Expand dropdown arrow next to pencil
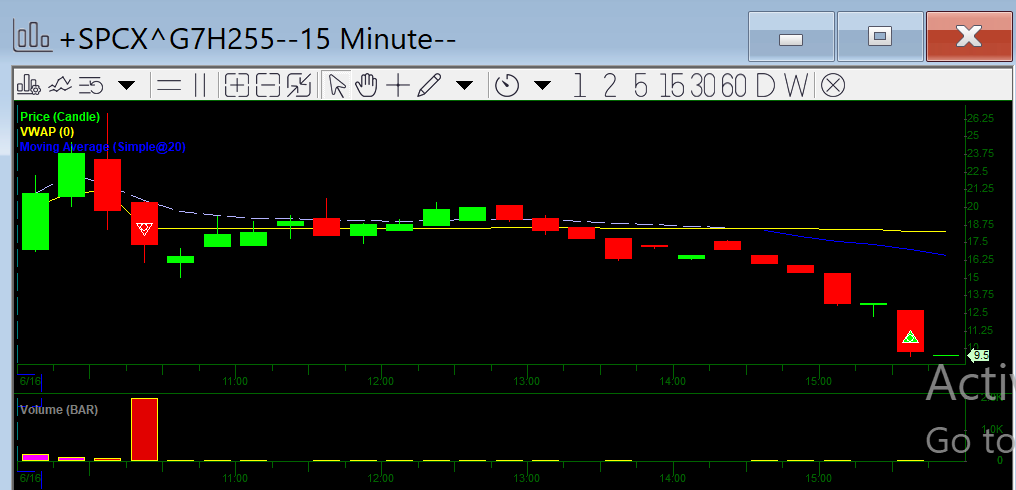Image resolution: width=1016 pixels, height=490 pixels. point(464,85)
